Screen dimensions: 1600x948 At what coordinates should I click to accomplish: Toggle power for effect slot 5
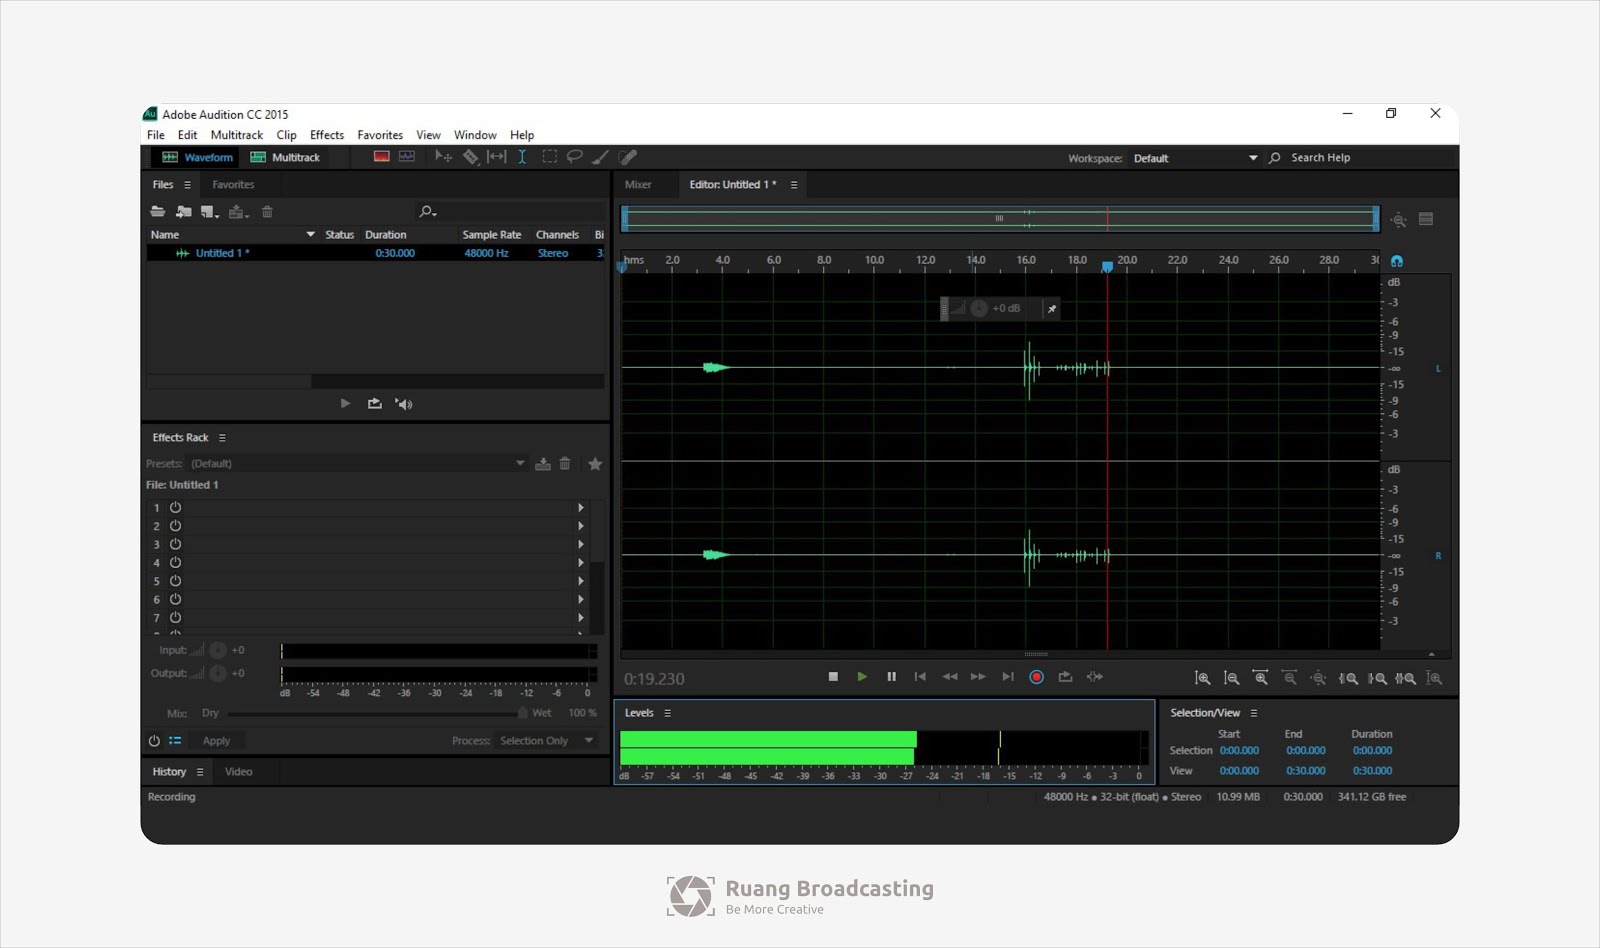point(175,581)
